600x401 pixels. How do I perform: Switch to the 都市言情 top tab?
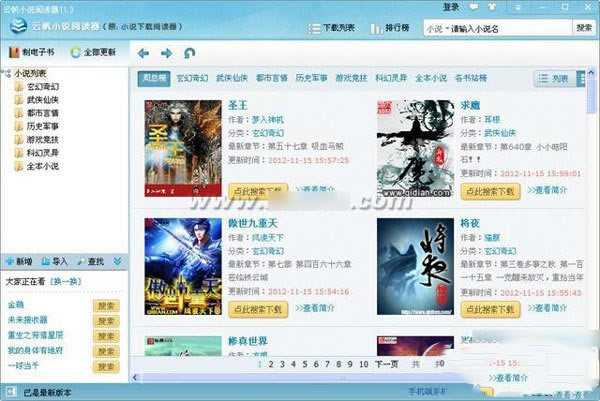(x=272, y=78)
